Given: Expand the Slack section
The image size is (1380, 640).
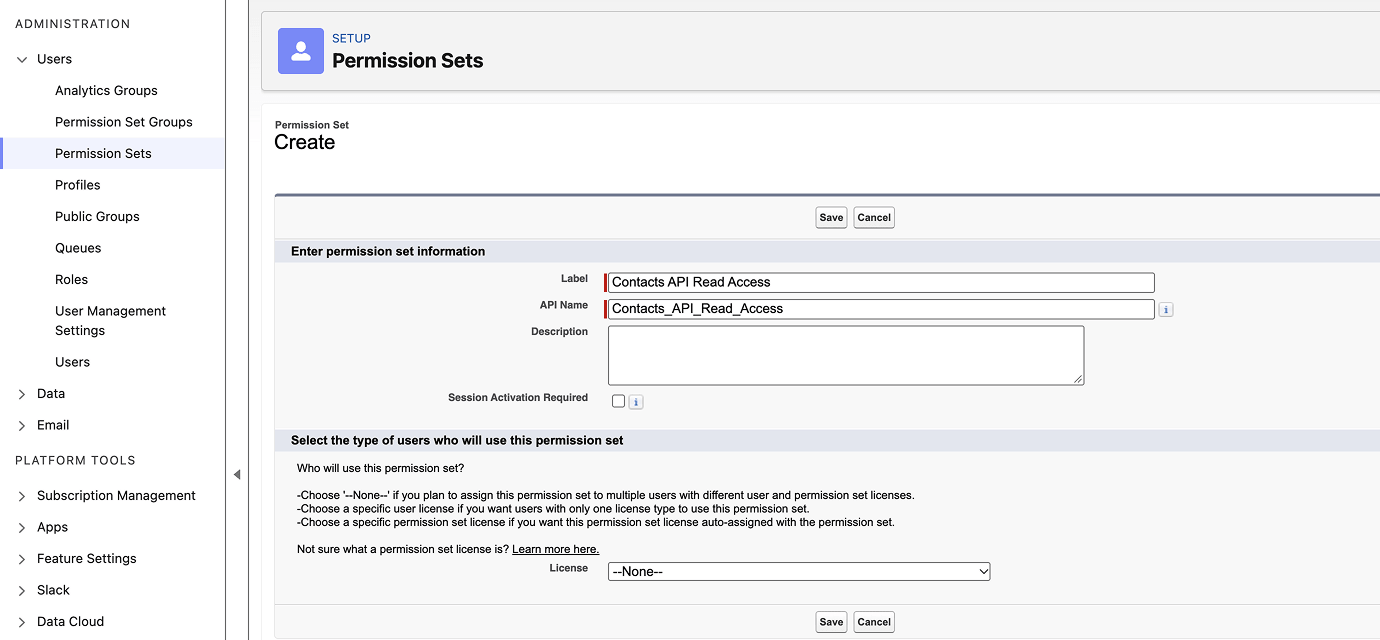Looking at the screenshot, I should [22, 590].
